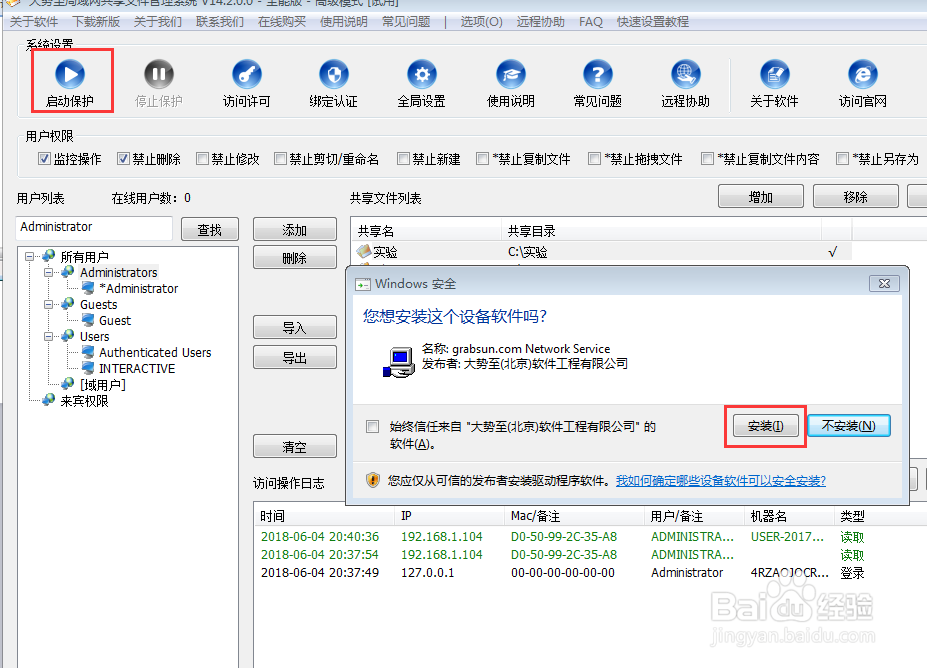
Task: Click the shield warning icon in dialog
Action: [372, 480]
